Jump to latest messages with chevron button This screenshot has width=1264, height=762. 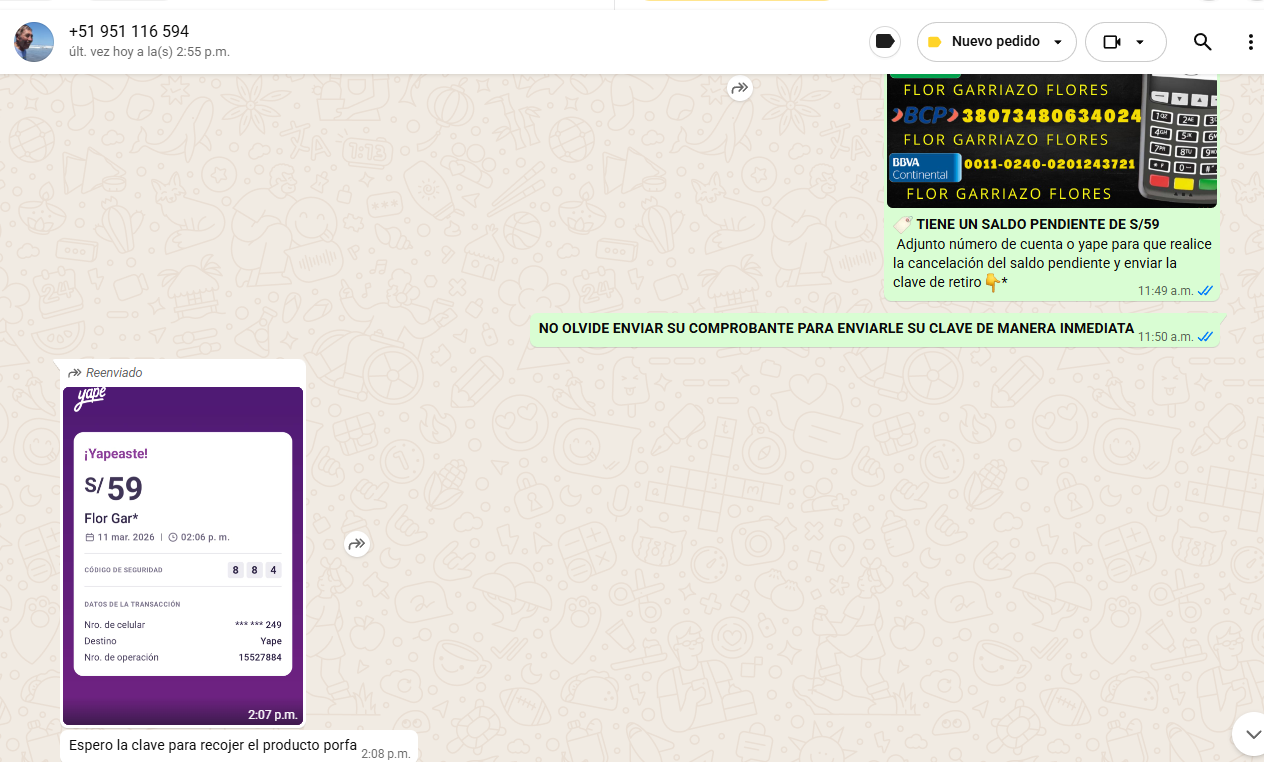(1250, 733)
